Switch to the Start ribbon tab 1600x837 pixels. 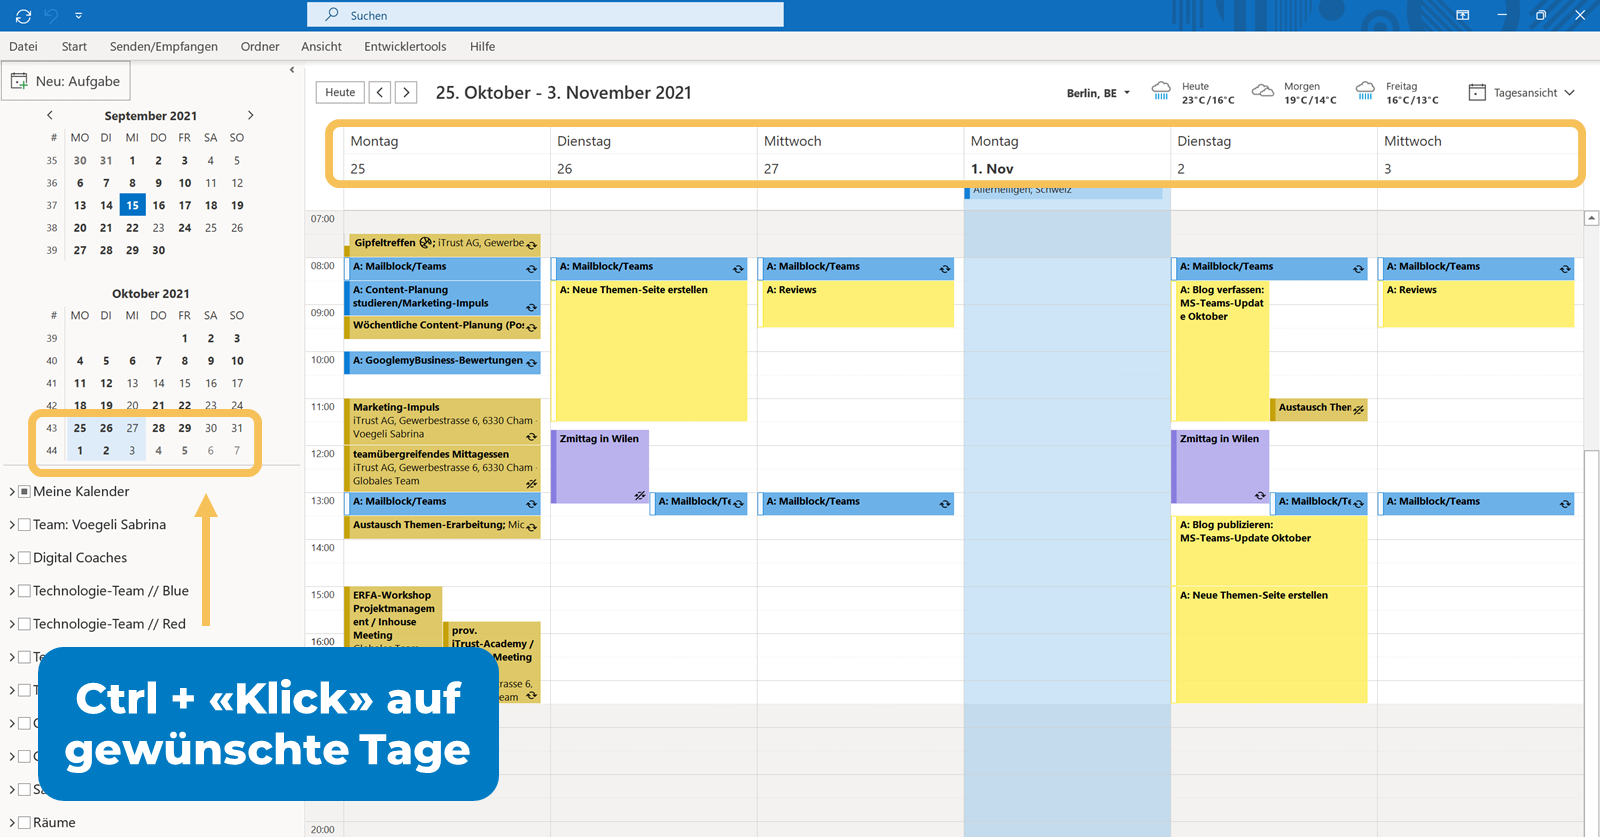pos(74,46)
